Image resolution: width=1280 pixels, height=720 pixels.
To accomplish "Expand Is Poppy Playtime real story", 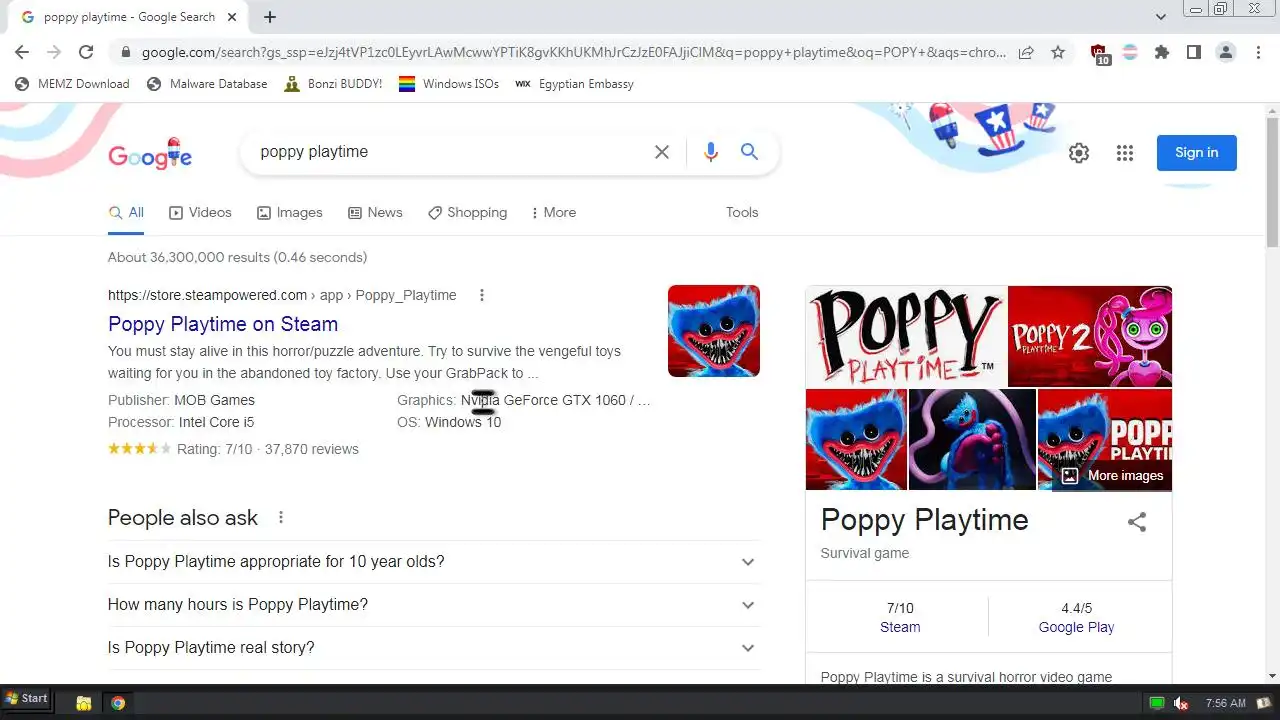I will click(433, 648).
